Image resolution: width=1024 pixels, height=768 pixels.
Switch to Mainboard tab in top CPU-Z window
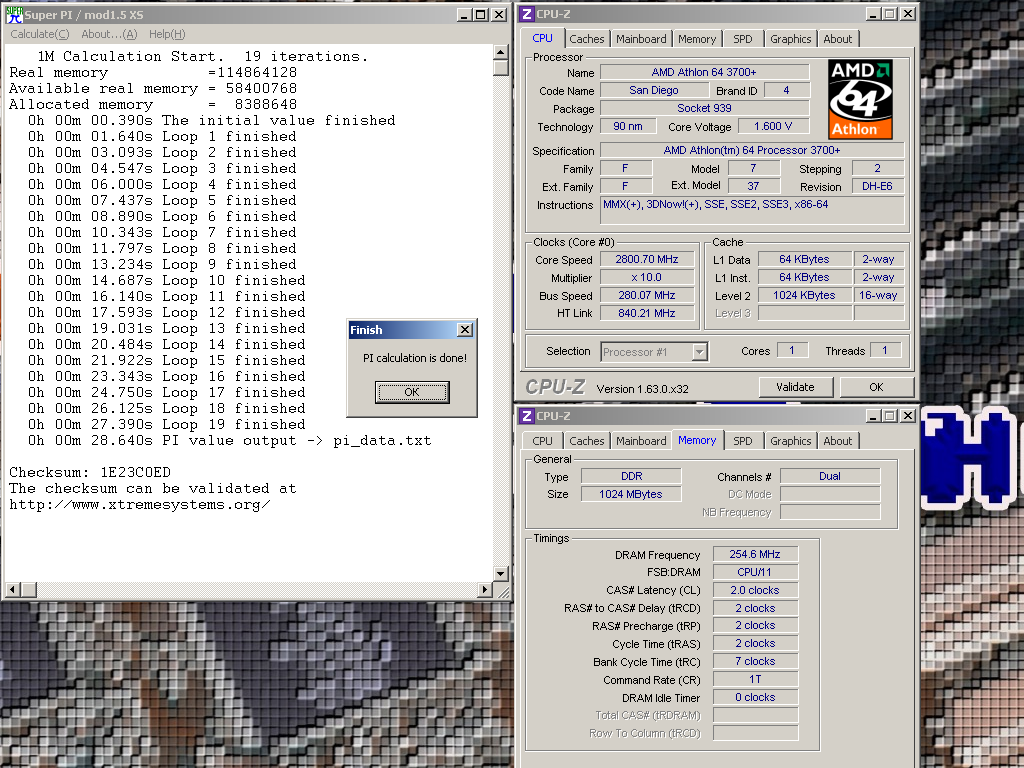[641, 39]
